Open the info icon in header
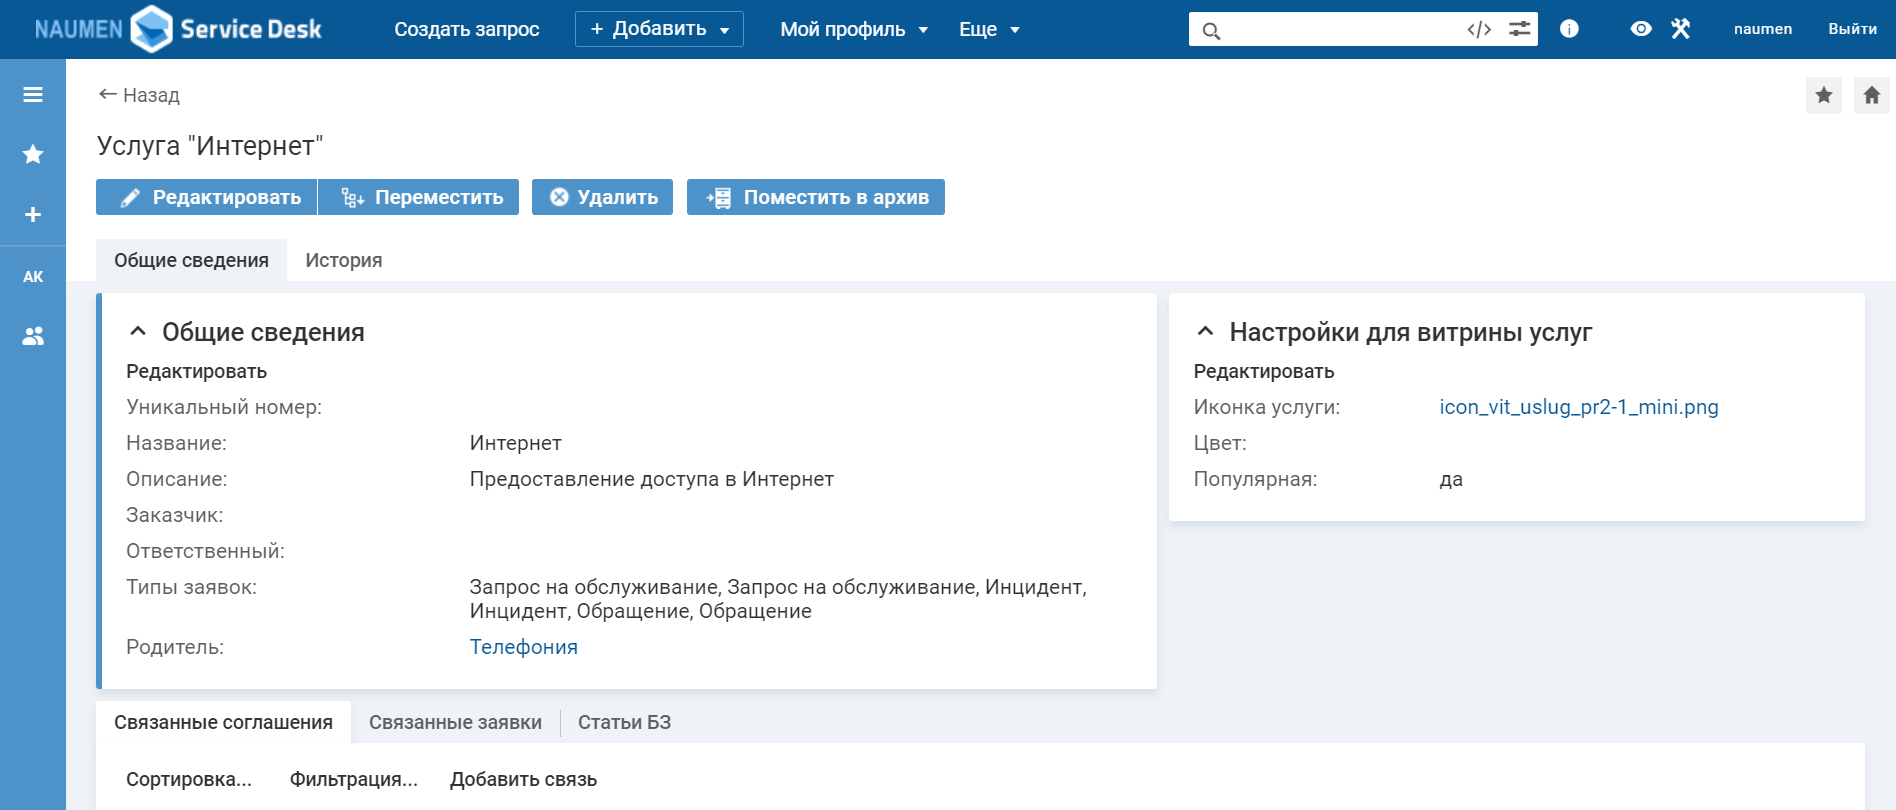This screenshot has height=810, width=1896. (x=1569, y=29)
